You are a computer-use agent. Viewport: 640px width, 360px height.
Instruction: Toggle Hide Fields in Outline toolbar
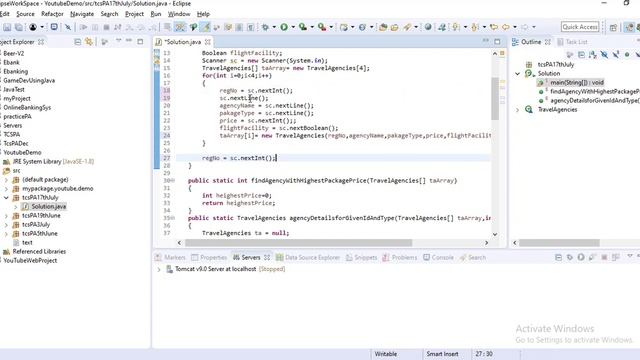click(x=604, y=54)
